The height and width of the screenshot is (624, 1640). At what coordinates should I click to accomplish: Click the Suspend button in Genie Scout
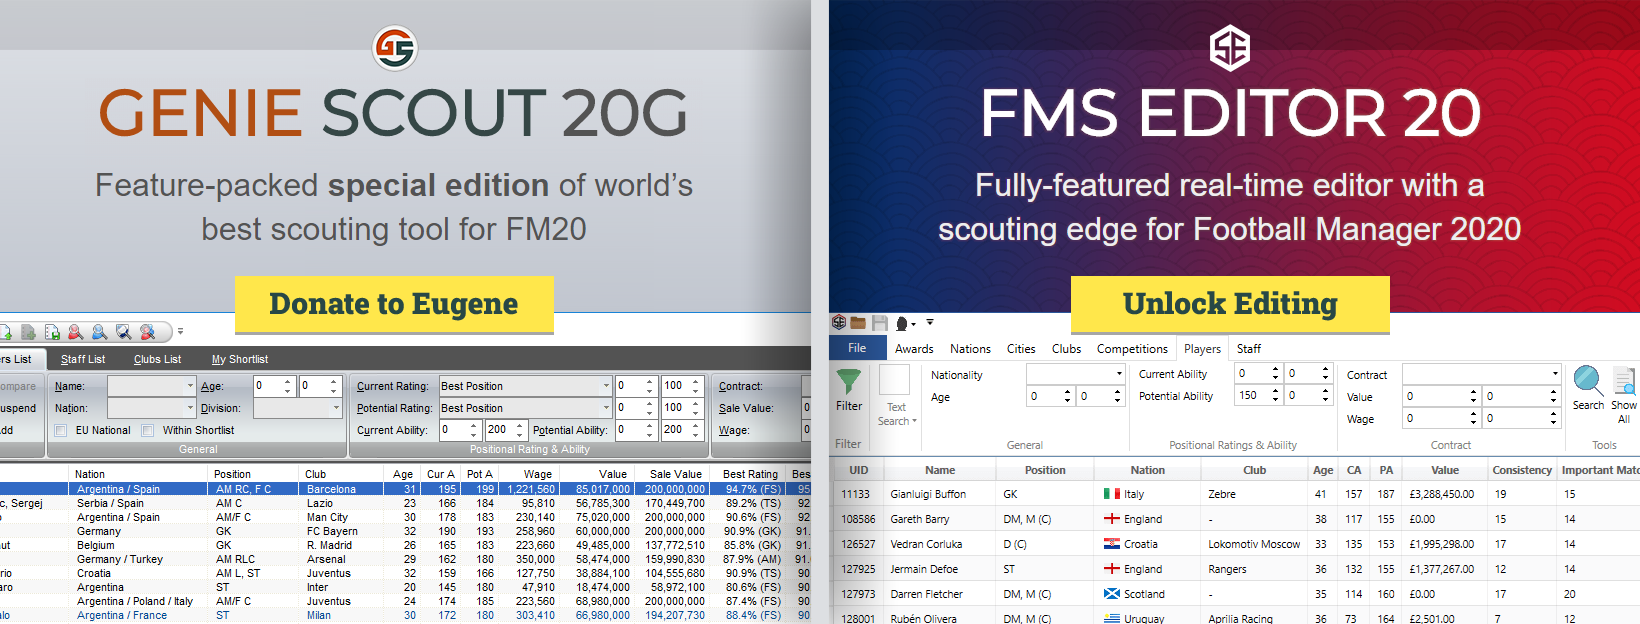coord(18,408)
